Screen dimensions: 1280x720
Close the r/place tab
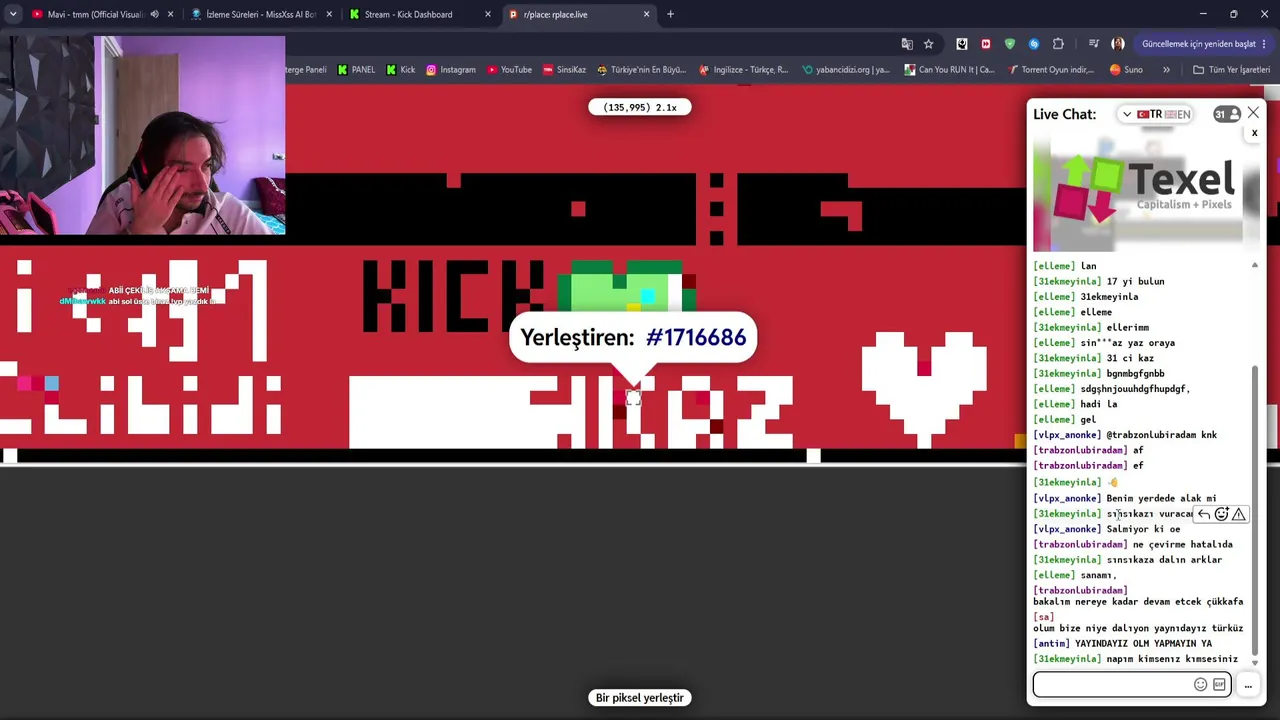(x=646, y=14)
